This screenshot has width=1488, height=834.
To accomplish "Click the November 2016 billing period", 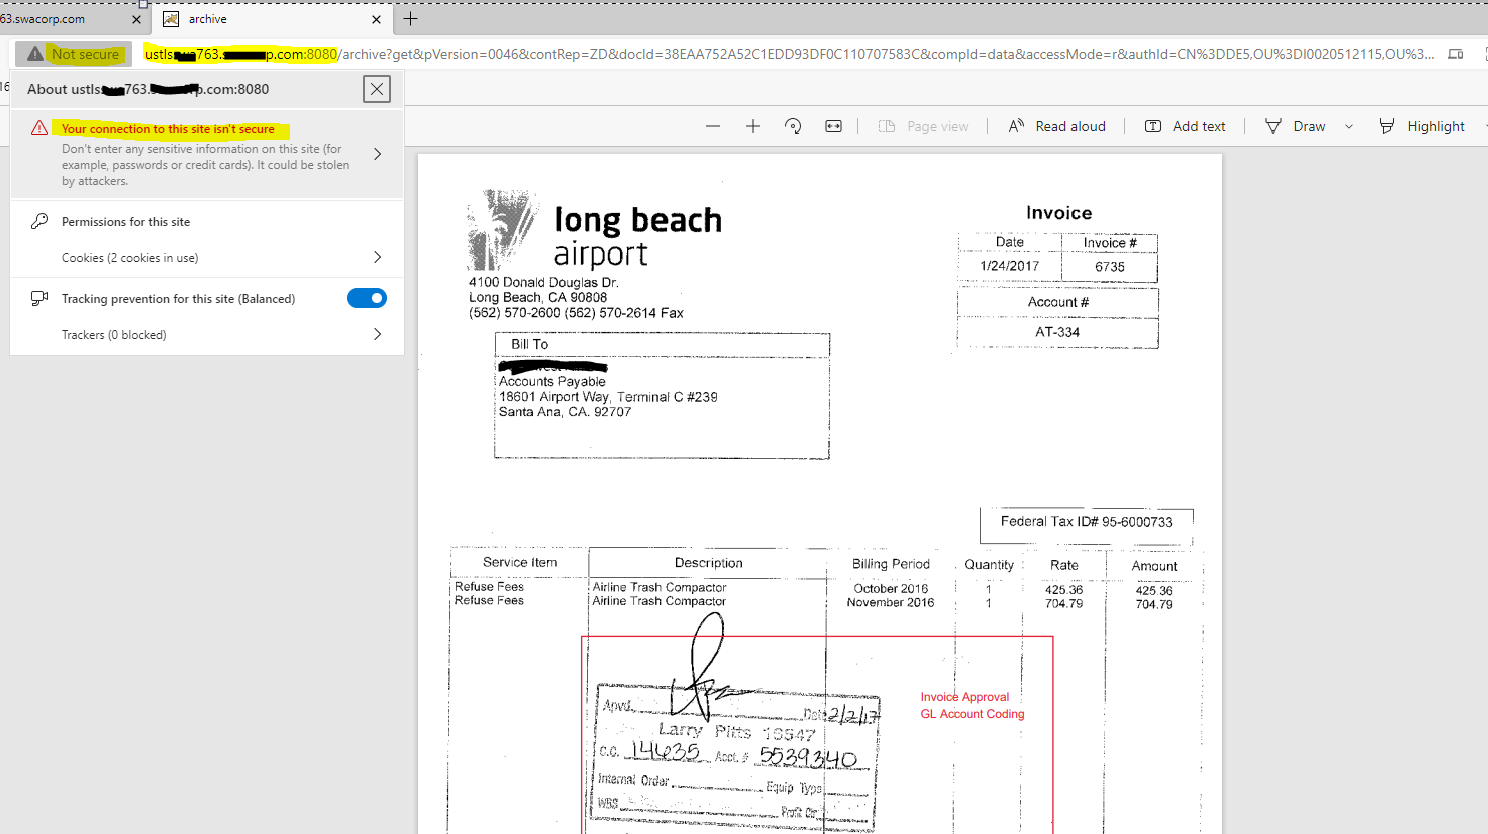I will [x=891, y=603].
